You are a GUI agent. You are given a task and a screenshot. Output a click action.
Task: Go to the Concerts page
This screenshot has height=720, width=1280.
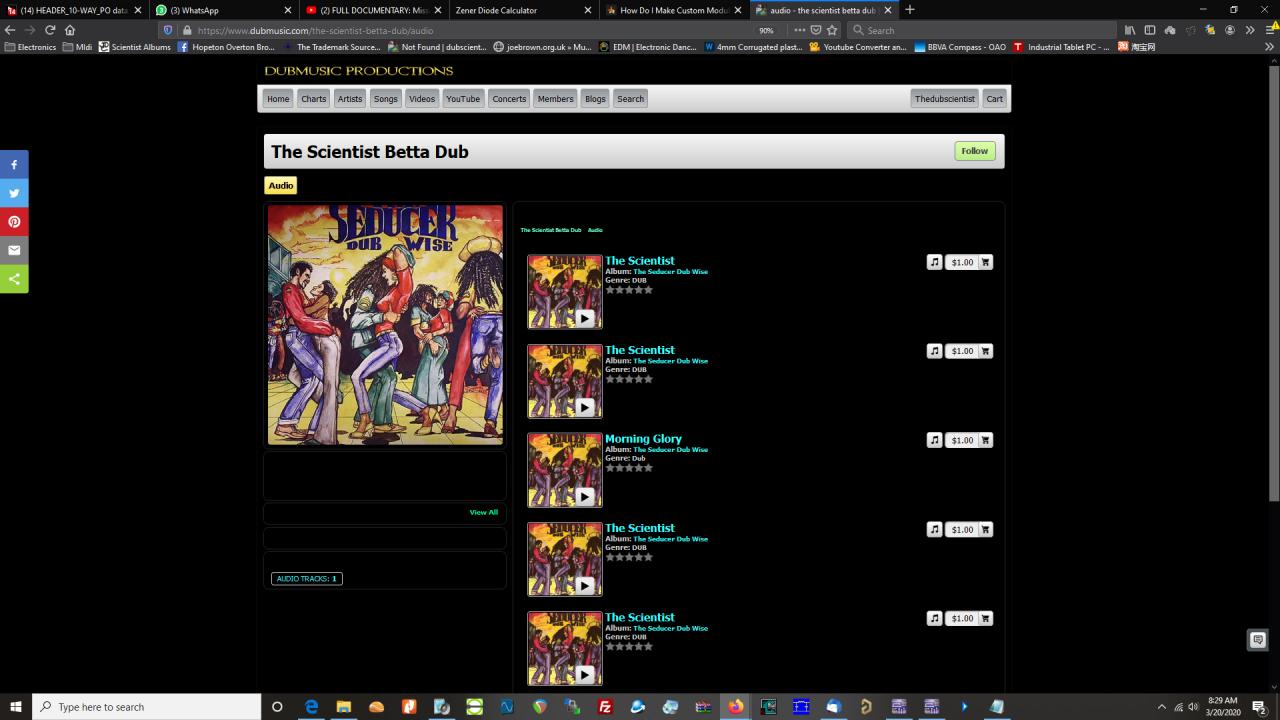[509, 99]
